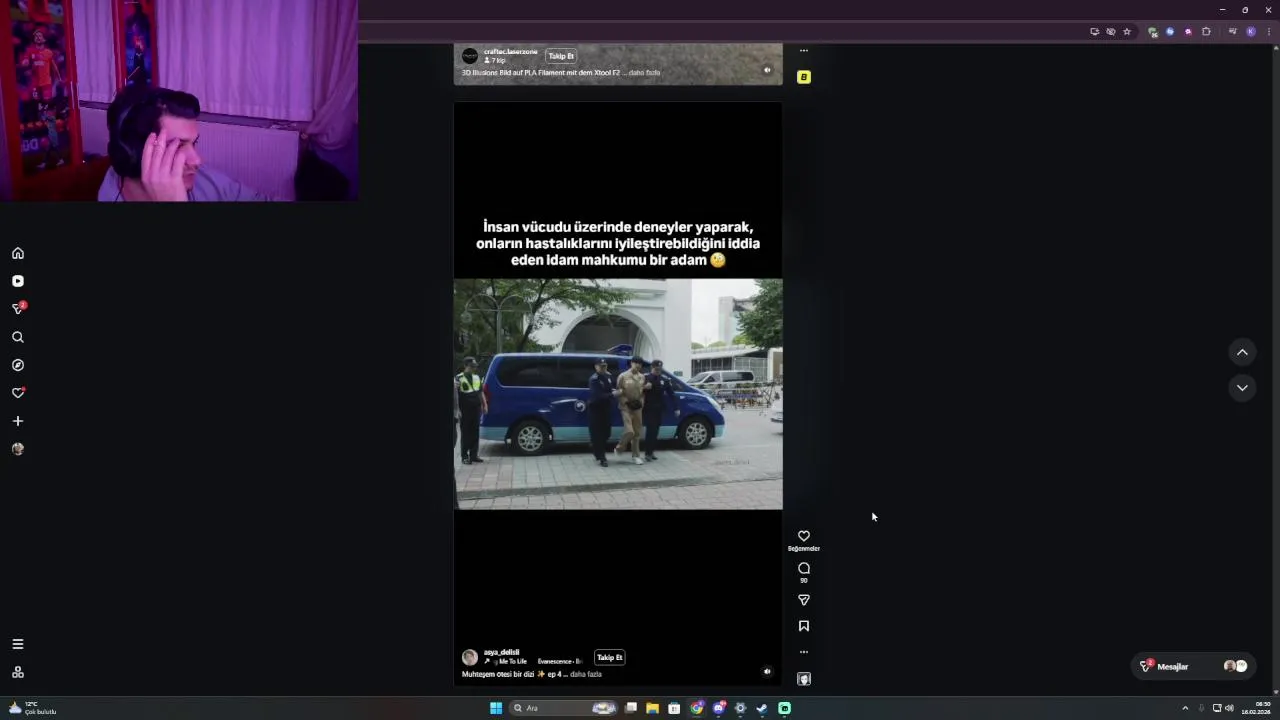Toggle sound on the craftec.laserzone reel
Image resolution: width=1280 pixels, height=720 pixels.
(767, 70)
